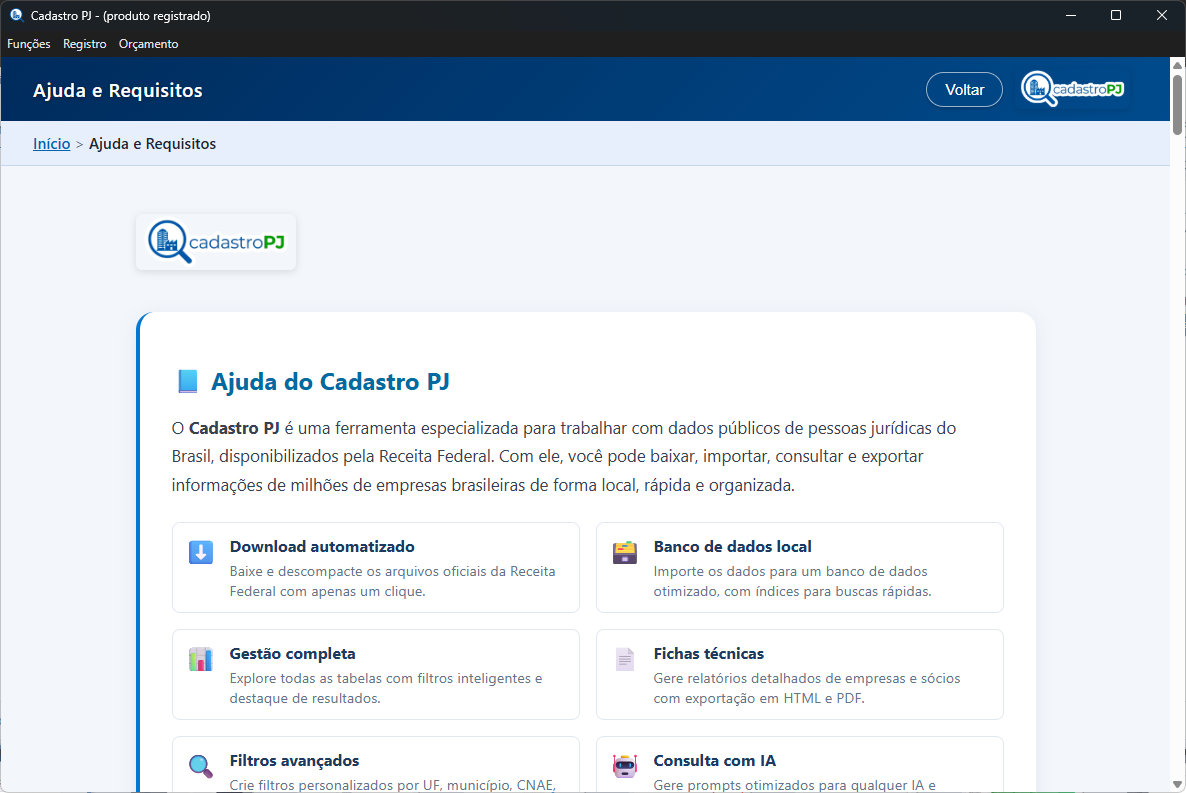
Task: Click the scrollbar down arrow
Action: pyautogui.click(x=1177, y=783)
